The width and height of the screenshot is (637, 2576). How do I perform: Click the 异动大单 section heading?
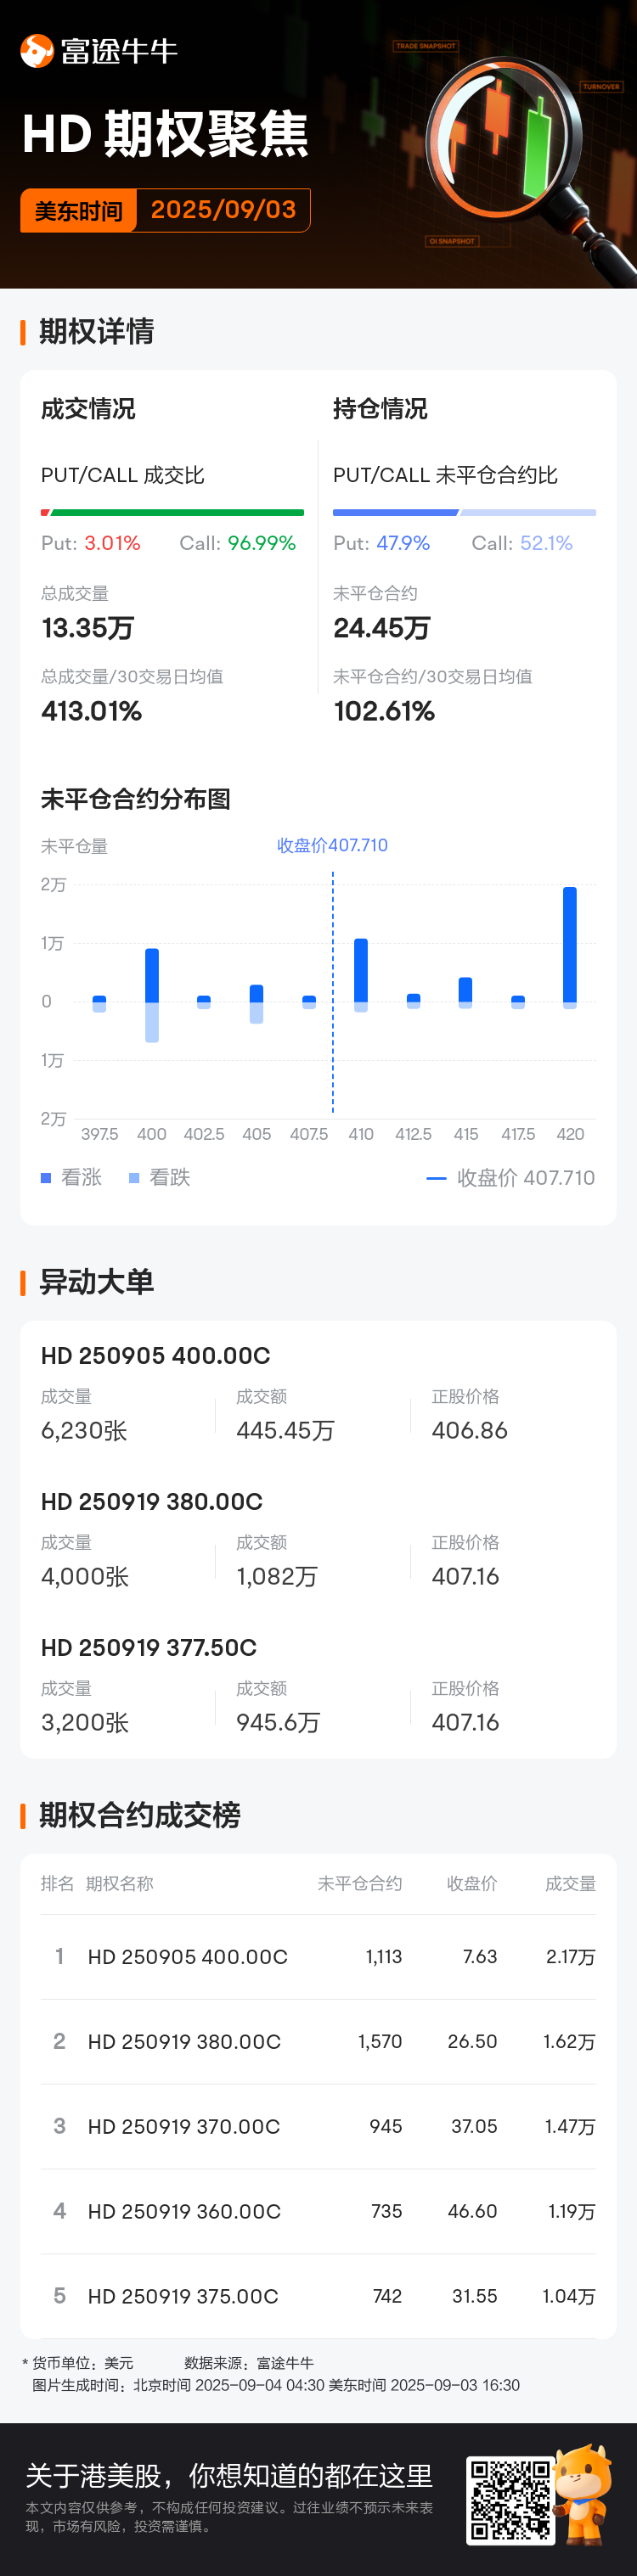pos(96,1282)
